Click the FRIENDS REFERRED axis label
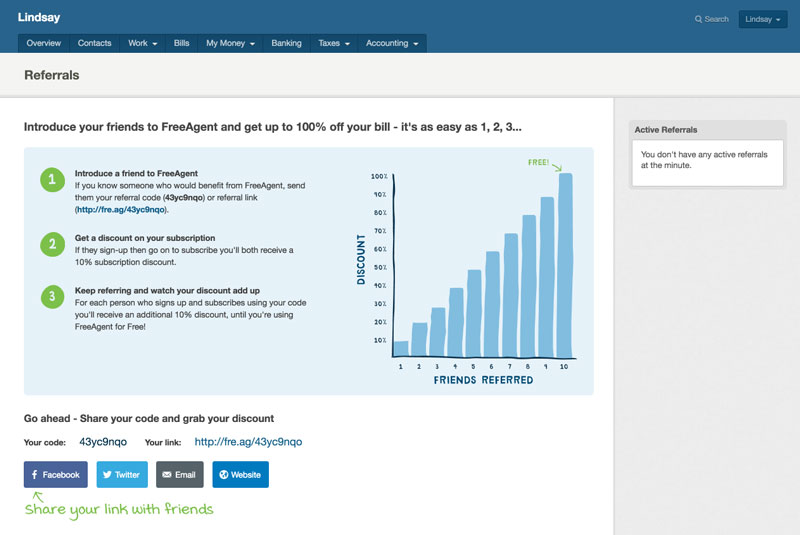 tap(483, 380)
